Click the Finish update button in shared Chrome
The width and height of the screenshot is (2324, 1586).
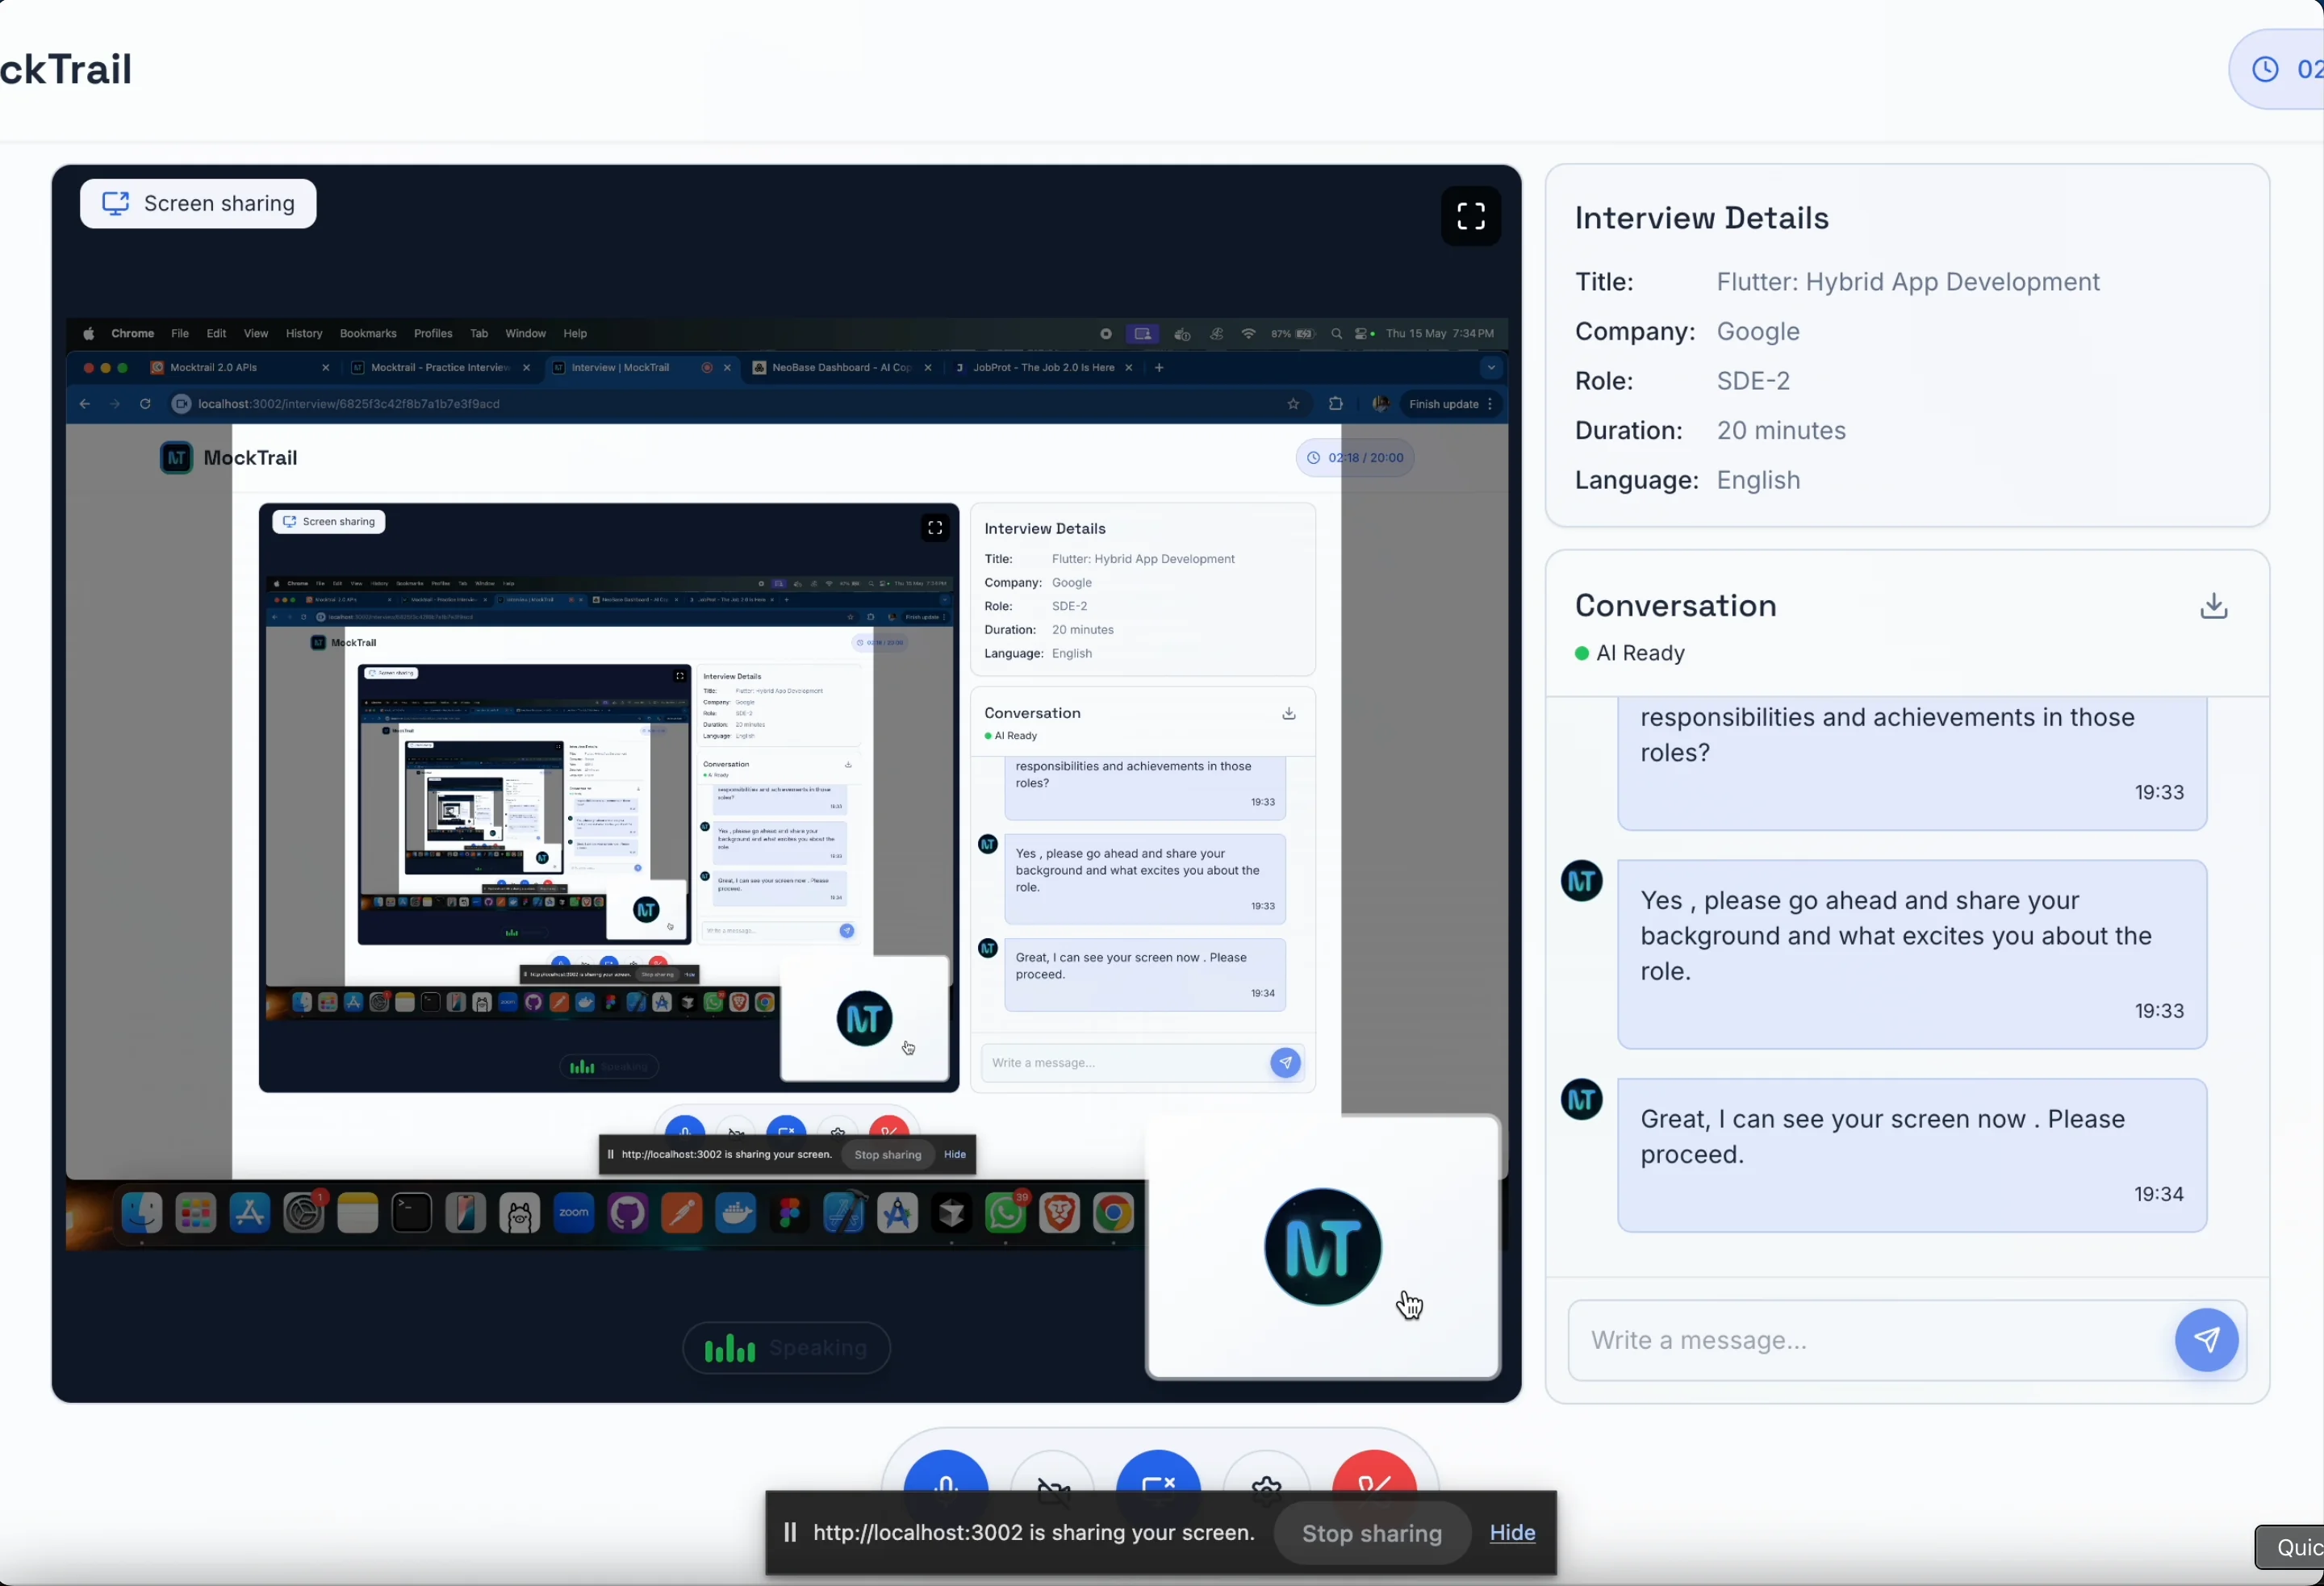click(x=1450, y=404)
